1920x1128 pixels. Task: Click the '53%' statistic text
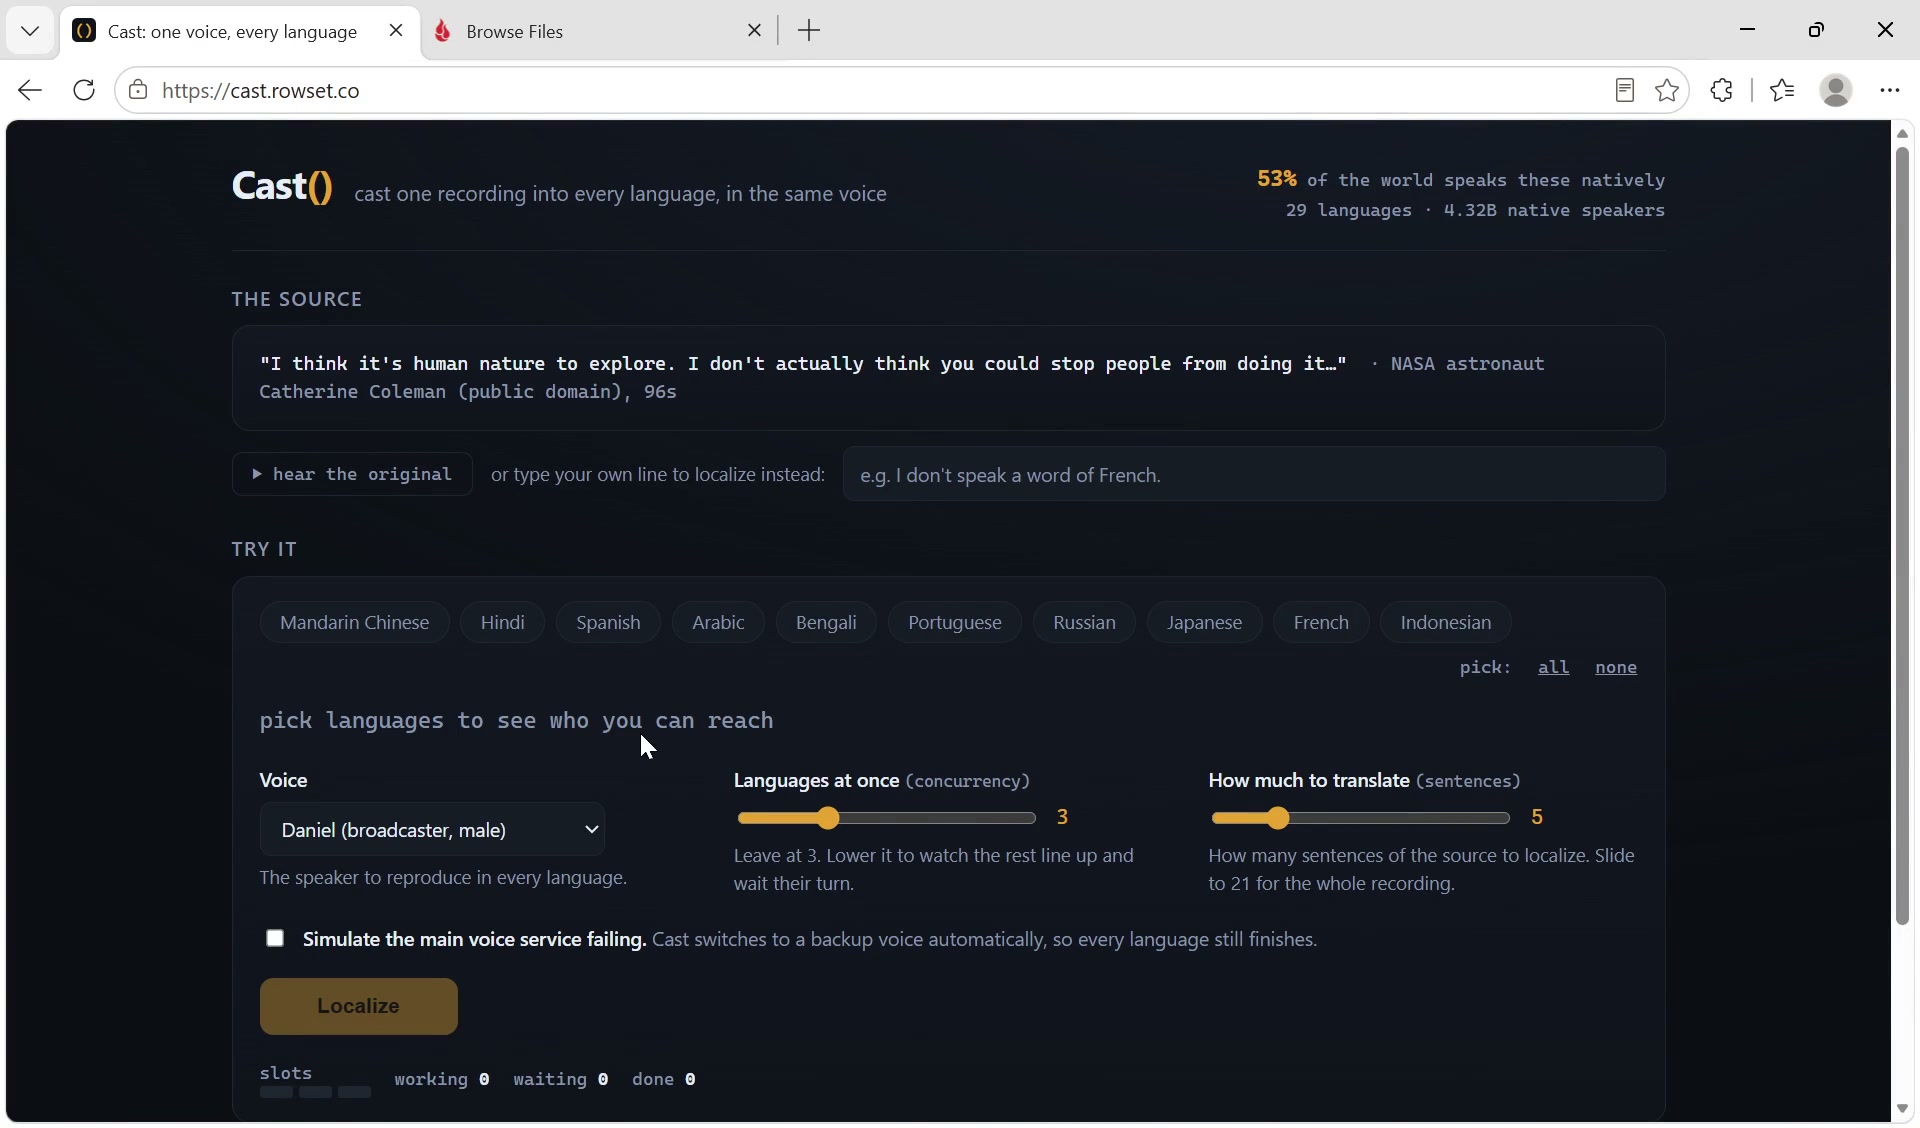1277,179
